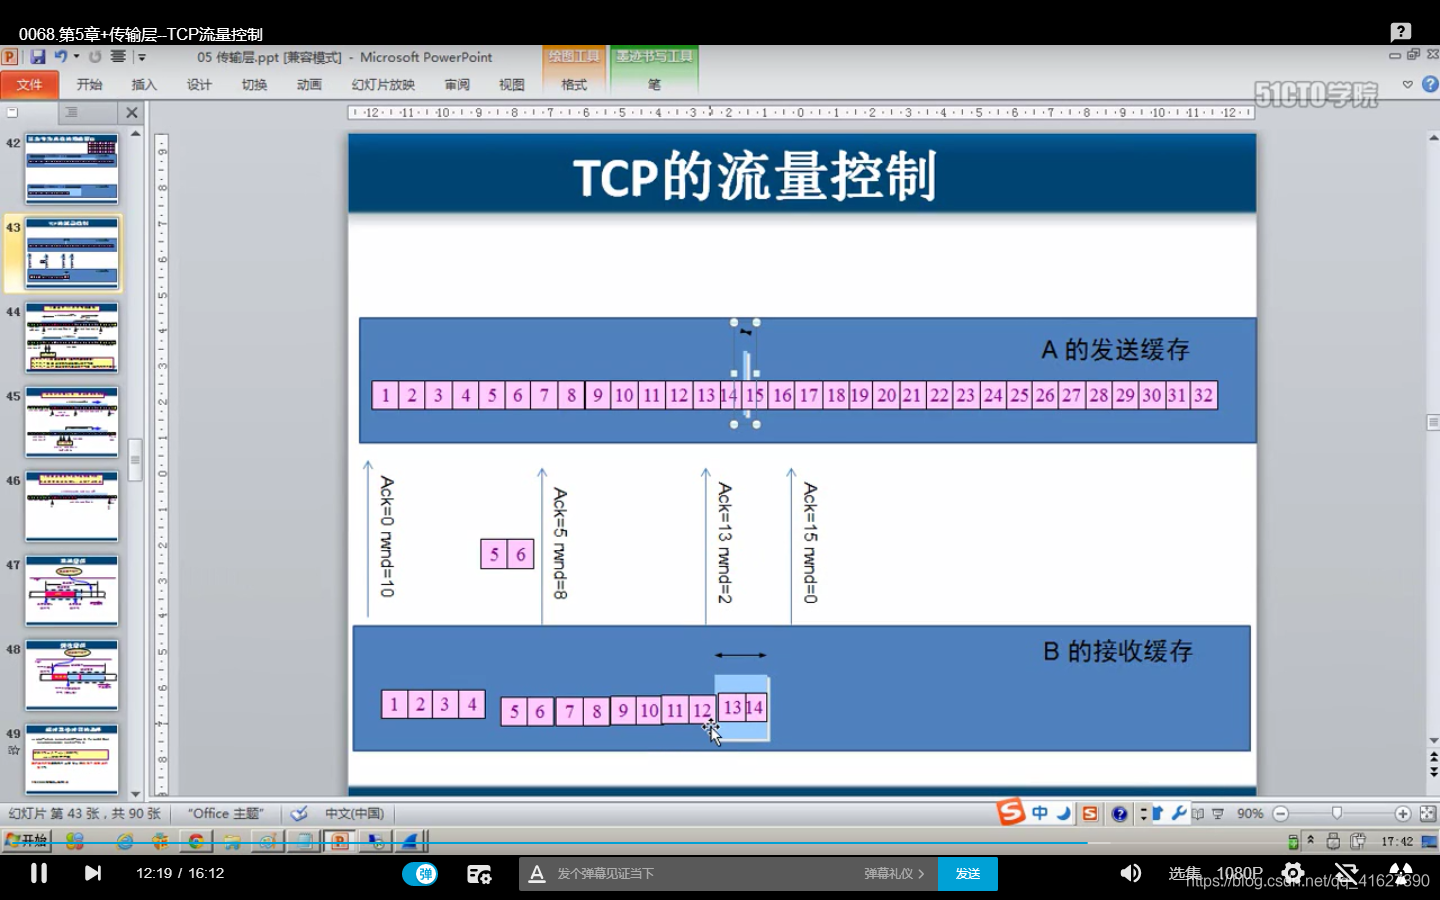Click the spell check icon in status bar
This screenshot has width=1440, height=900.
(299, 813)
